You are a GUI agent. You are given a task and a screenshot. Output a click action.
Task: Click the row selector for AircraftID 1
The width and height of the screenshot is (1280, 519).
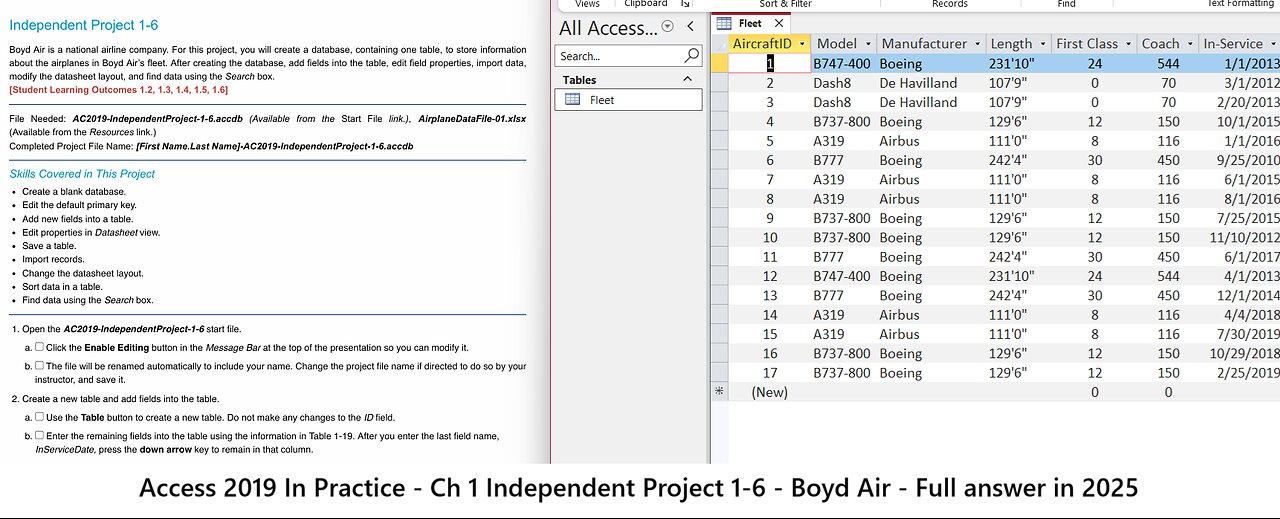coord(718,63)
